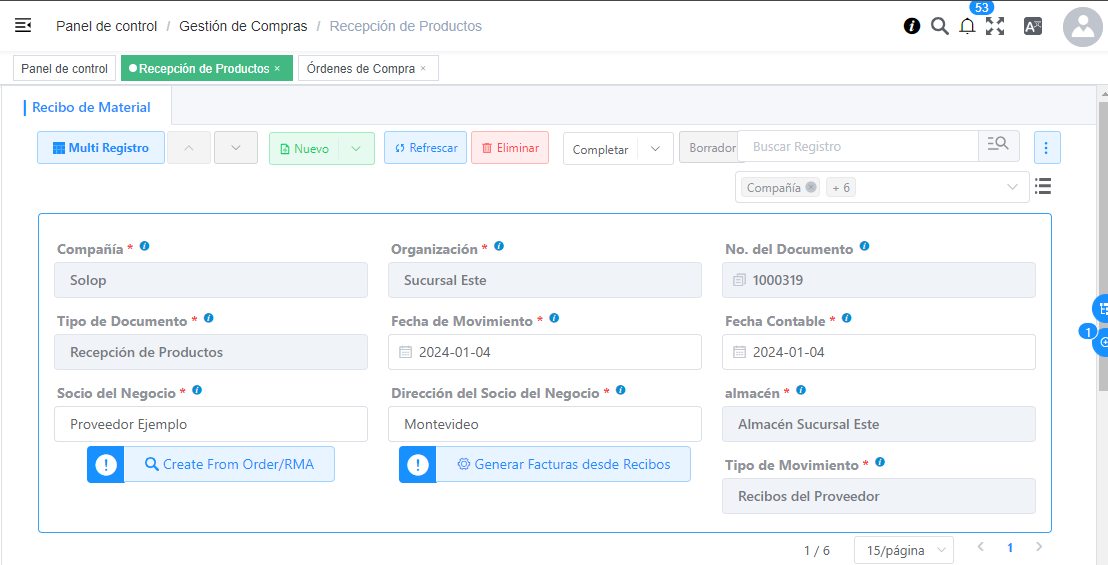
Task: Click the Fecha de Movimiento date field
Action: tap(544, 352)
